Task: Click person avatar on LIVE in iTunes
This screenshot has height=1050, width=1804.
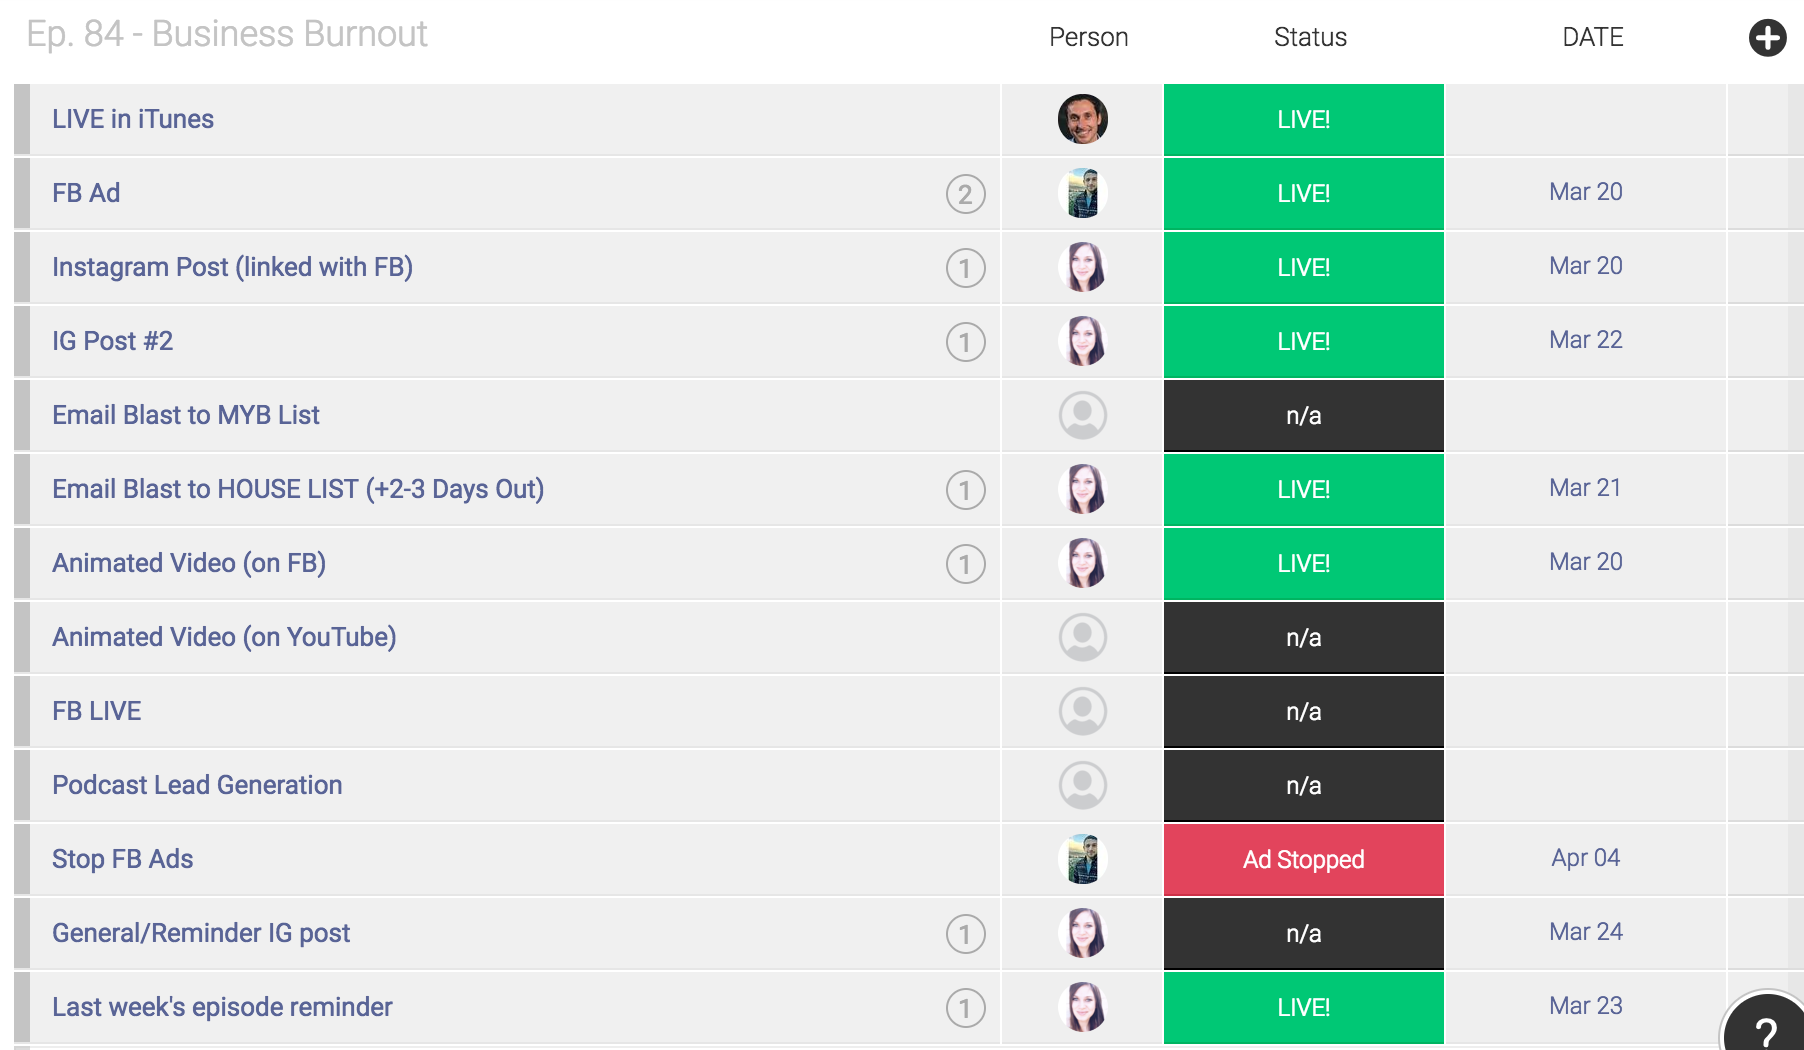Action: [x=1082, y=119]
